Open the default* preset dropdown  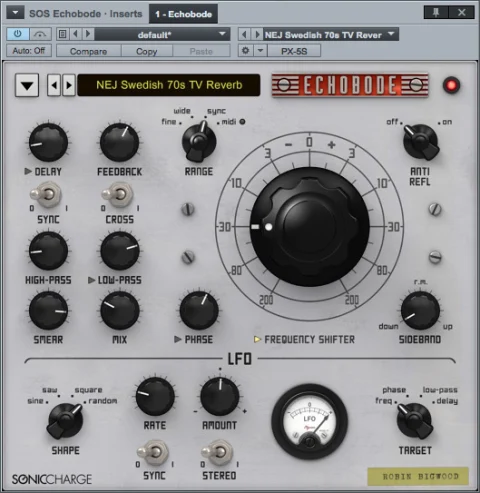point(162,34)
